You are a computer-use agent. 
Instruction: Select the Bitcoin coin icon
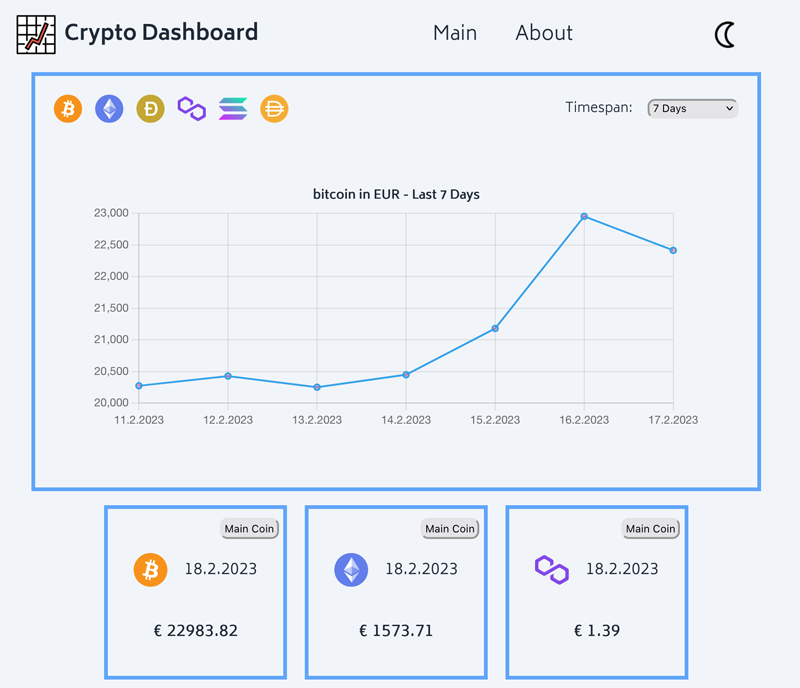tap(67, 109)
